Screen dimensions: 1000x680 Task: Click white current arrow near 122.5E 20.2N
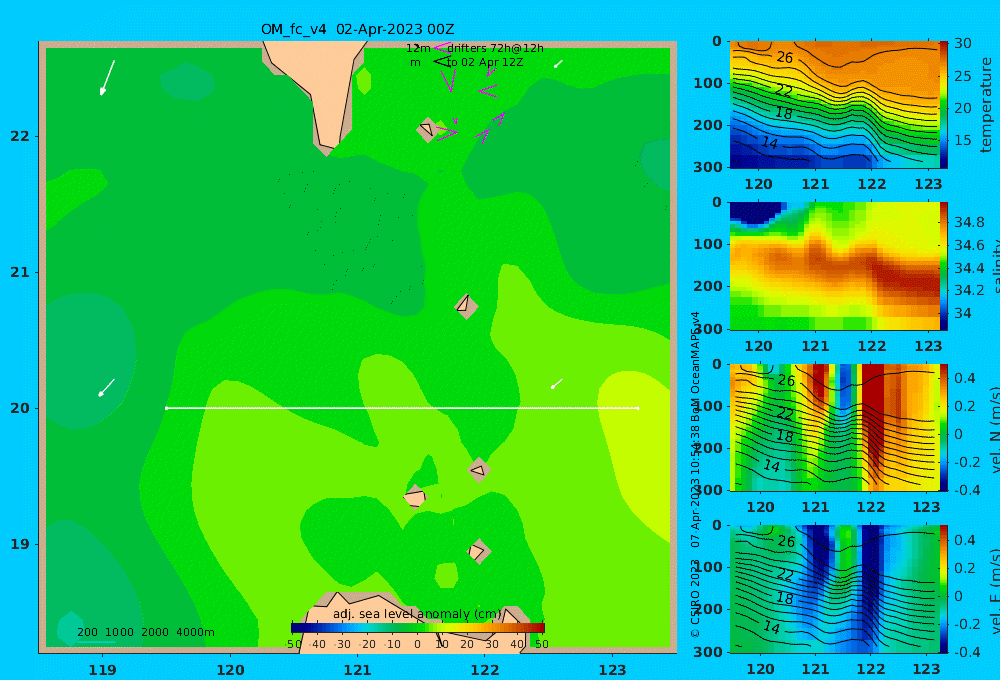pyautogui.click(x=557, y=383)
